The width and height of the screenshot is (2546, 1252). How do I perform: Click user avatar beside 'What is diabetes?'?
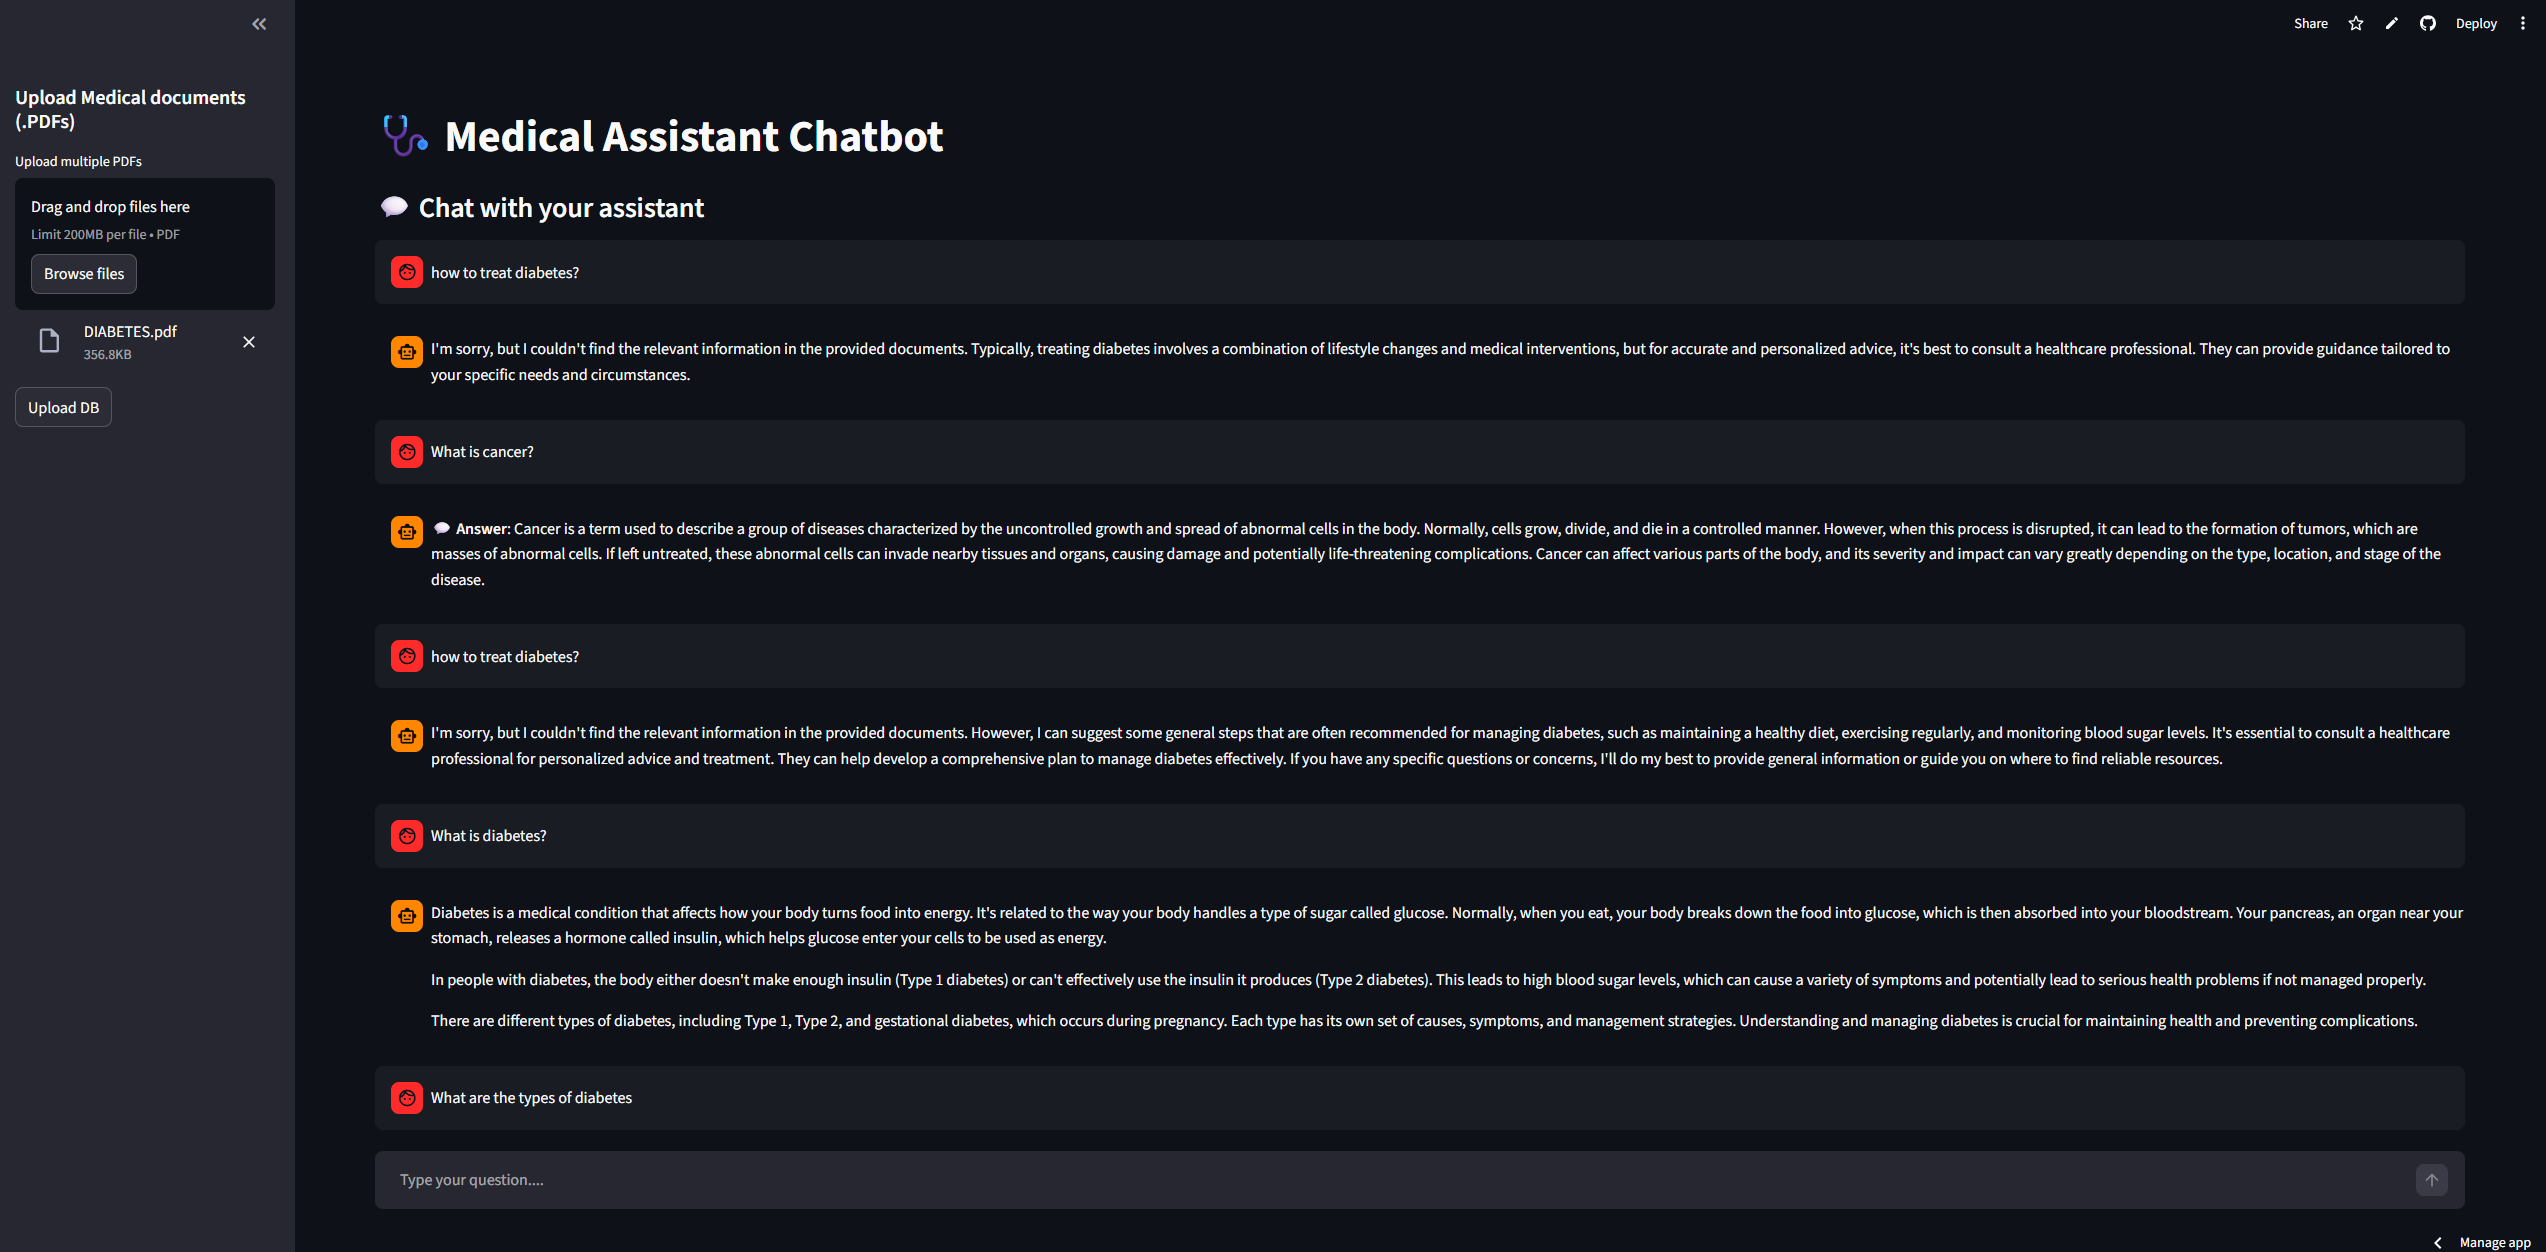tap(407, 836)
